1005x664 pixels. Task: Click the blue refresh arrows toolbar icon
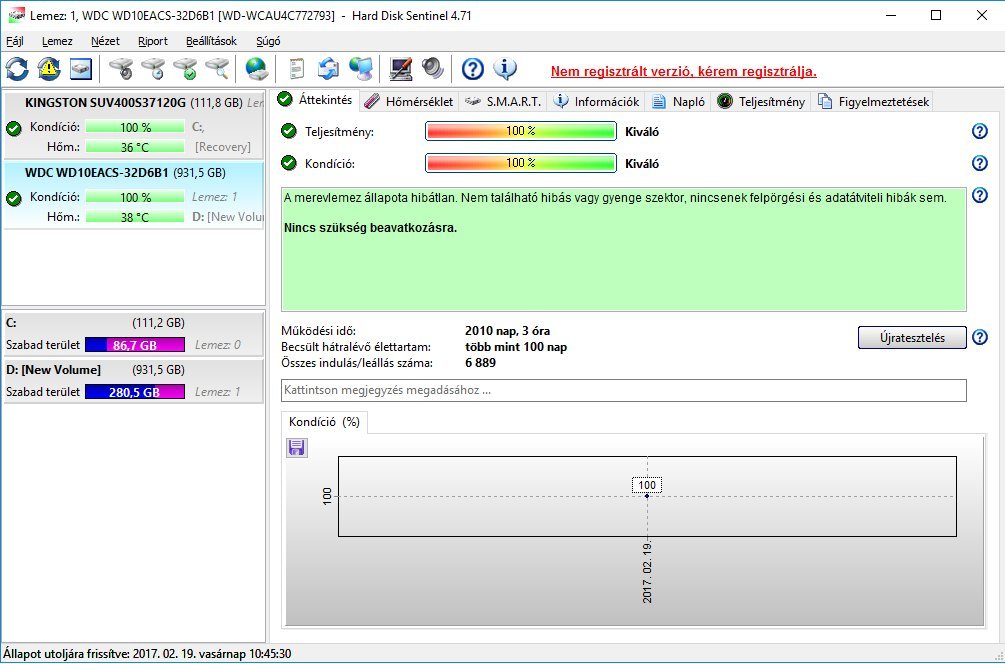[17, 69]
